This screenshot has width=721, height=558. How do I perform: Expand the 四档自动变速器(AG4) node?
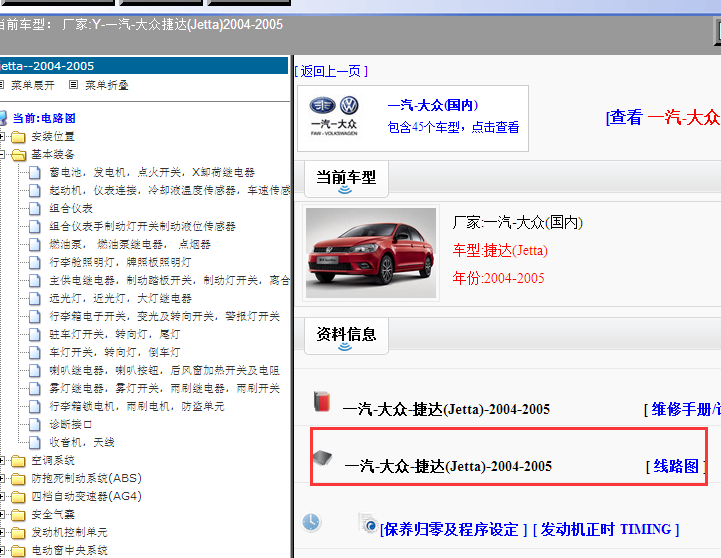click(x=2, y=496)
